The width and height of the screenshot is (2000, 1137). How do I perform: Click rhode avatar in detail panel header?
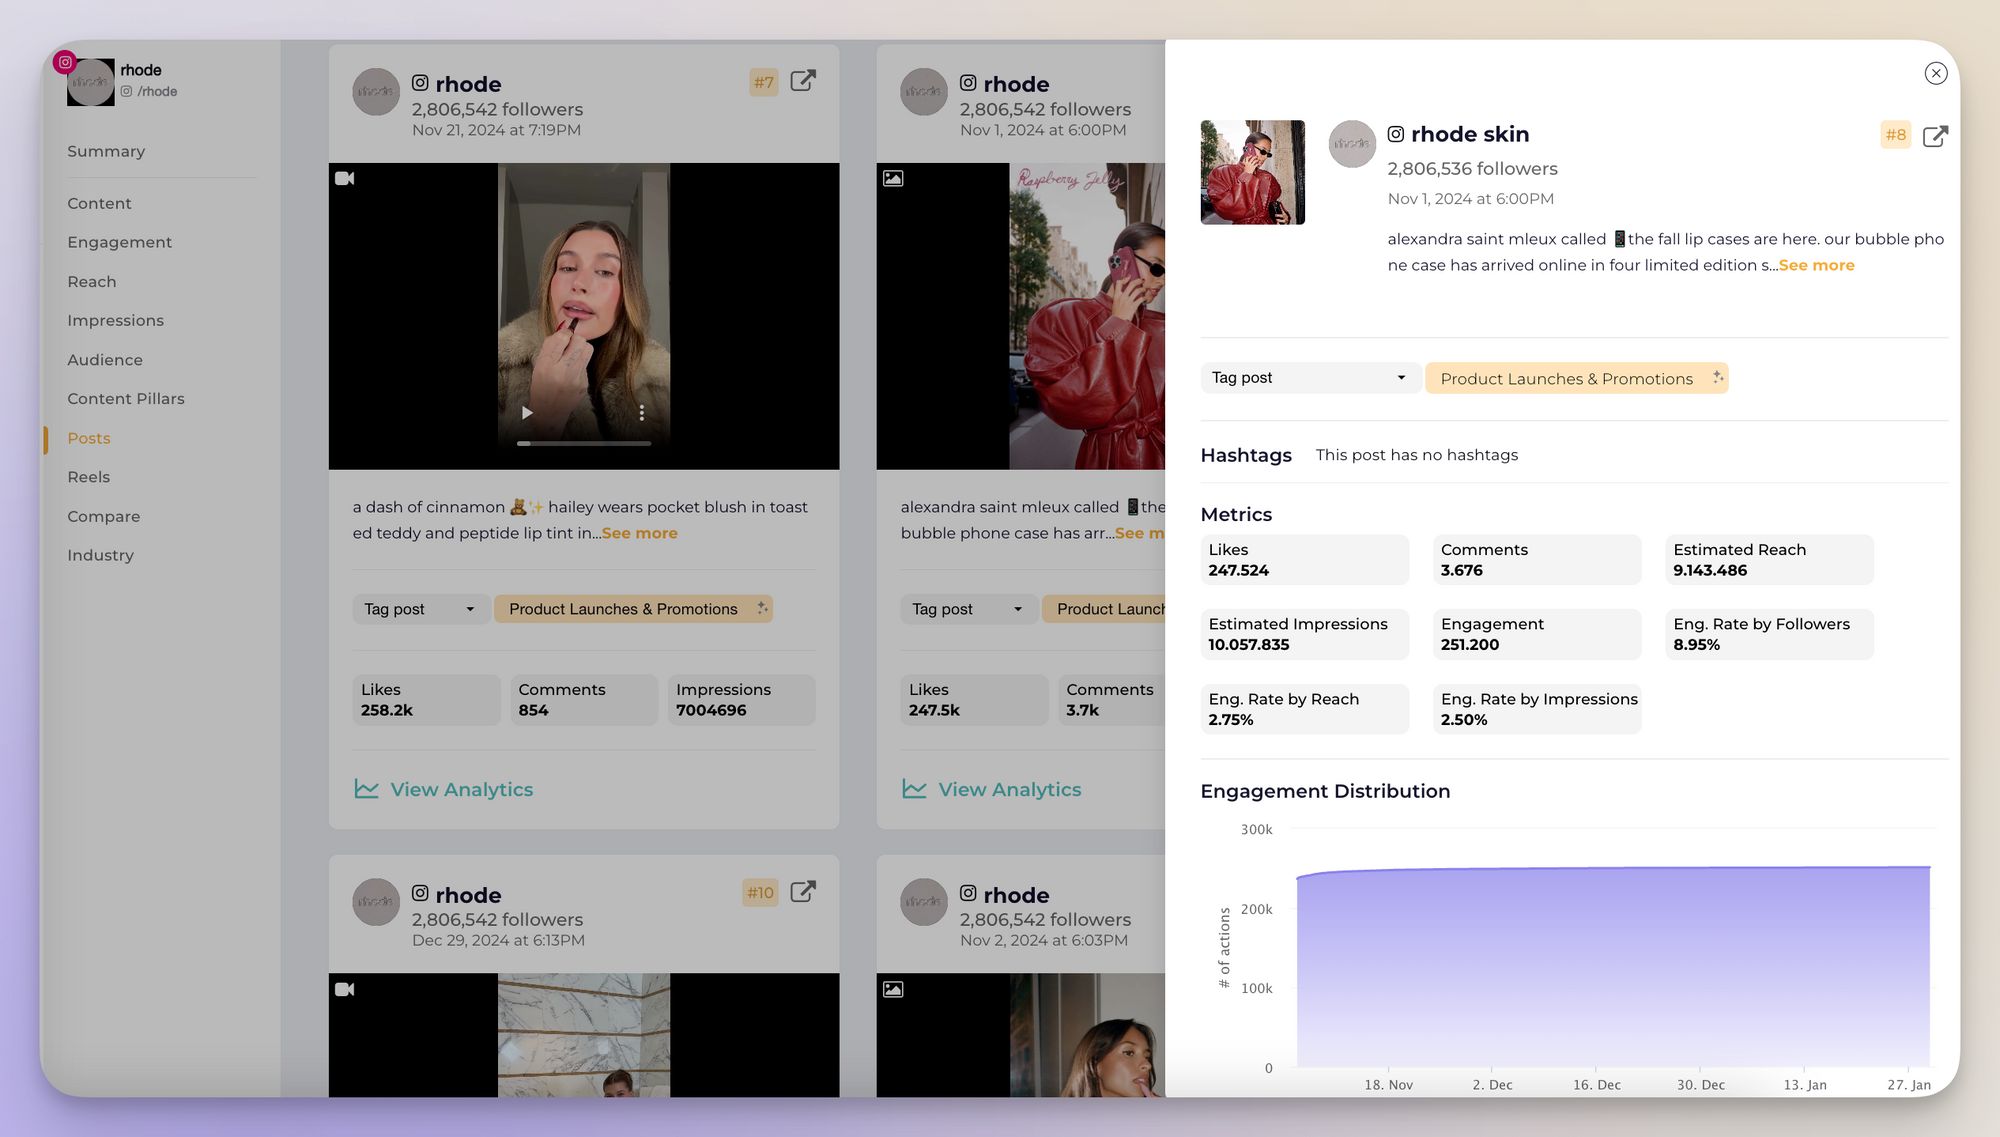(1352, 144)
